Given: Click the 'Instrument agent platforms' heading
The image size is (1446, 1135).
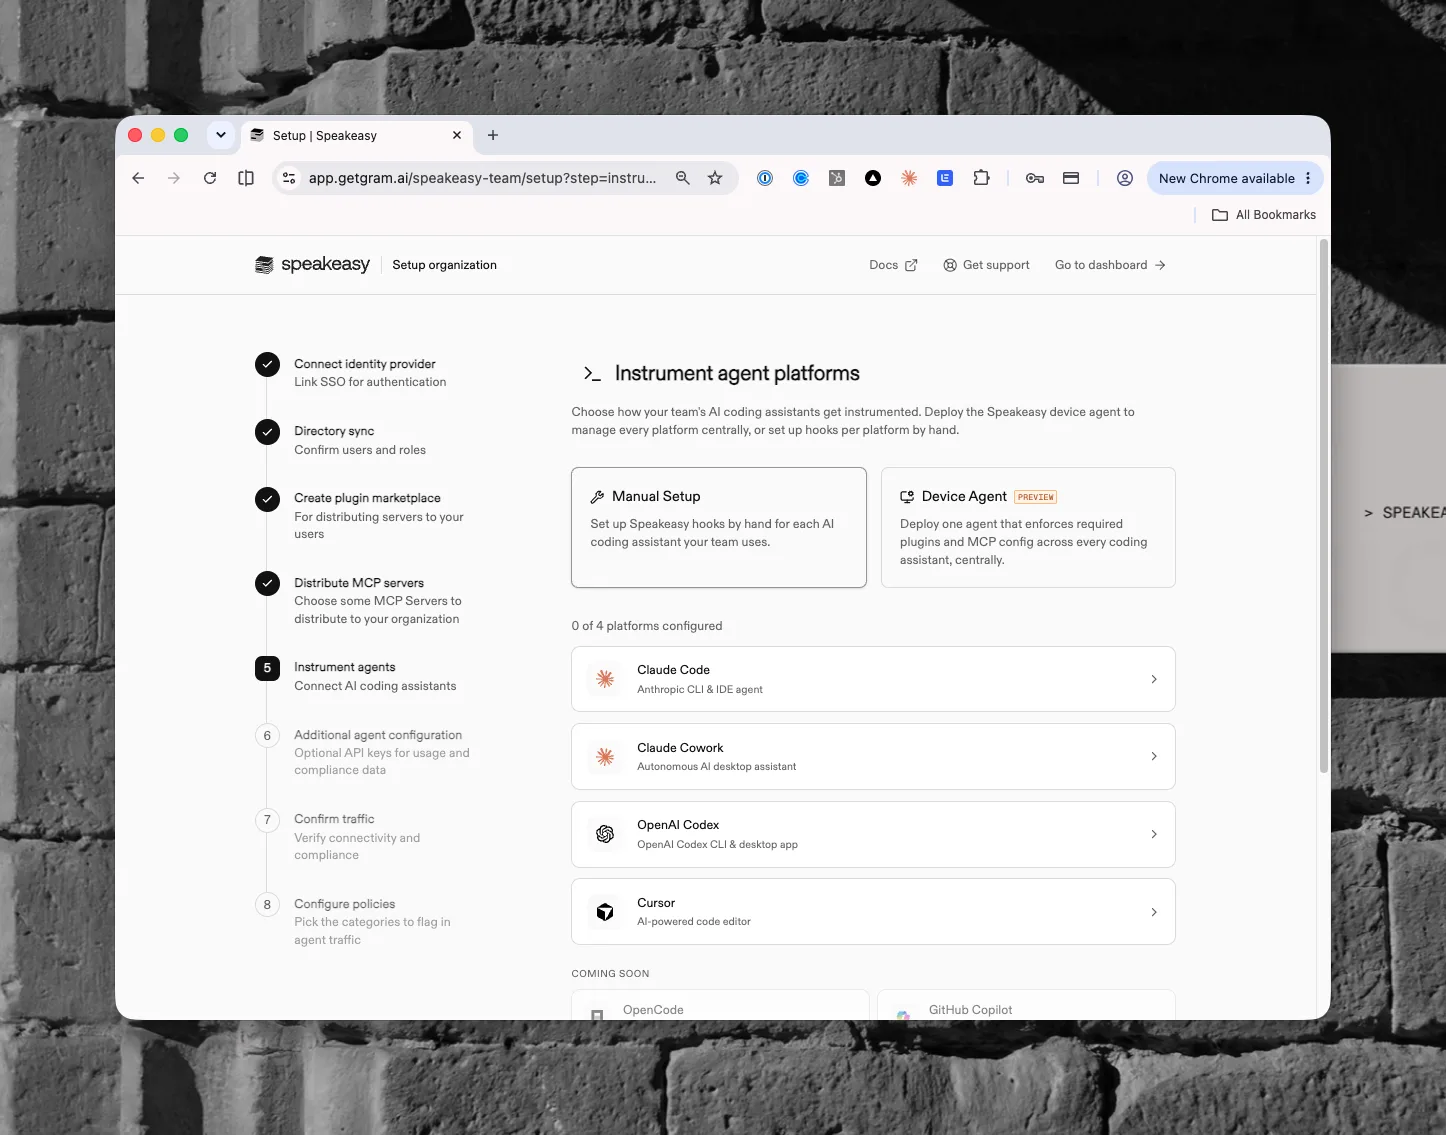Looking at the screenshot, I should [737, 373].
